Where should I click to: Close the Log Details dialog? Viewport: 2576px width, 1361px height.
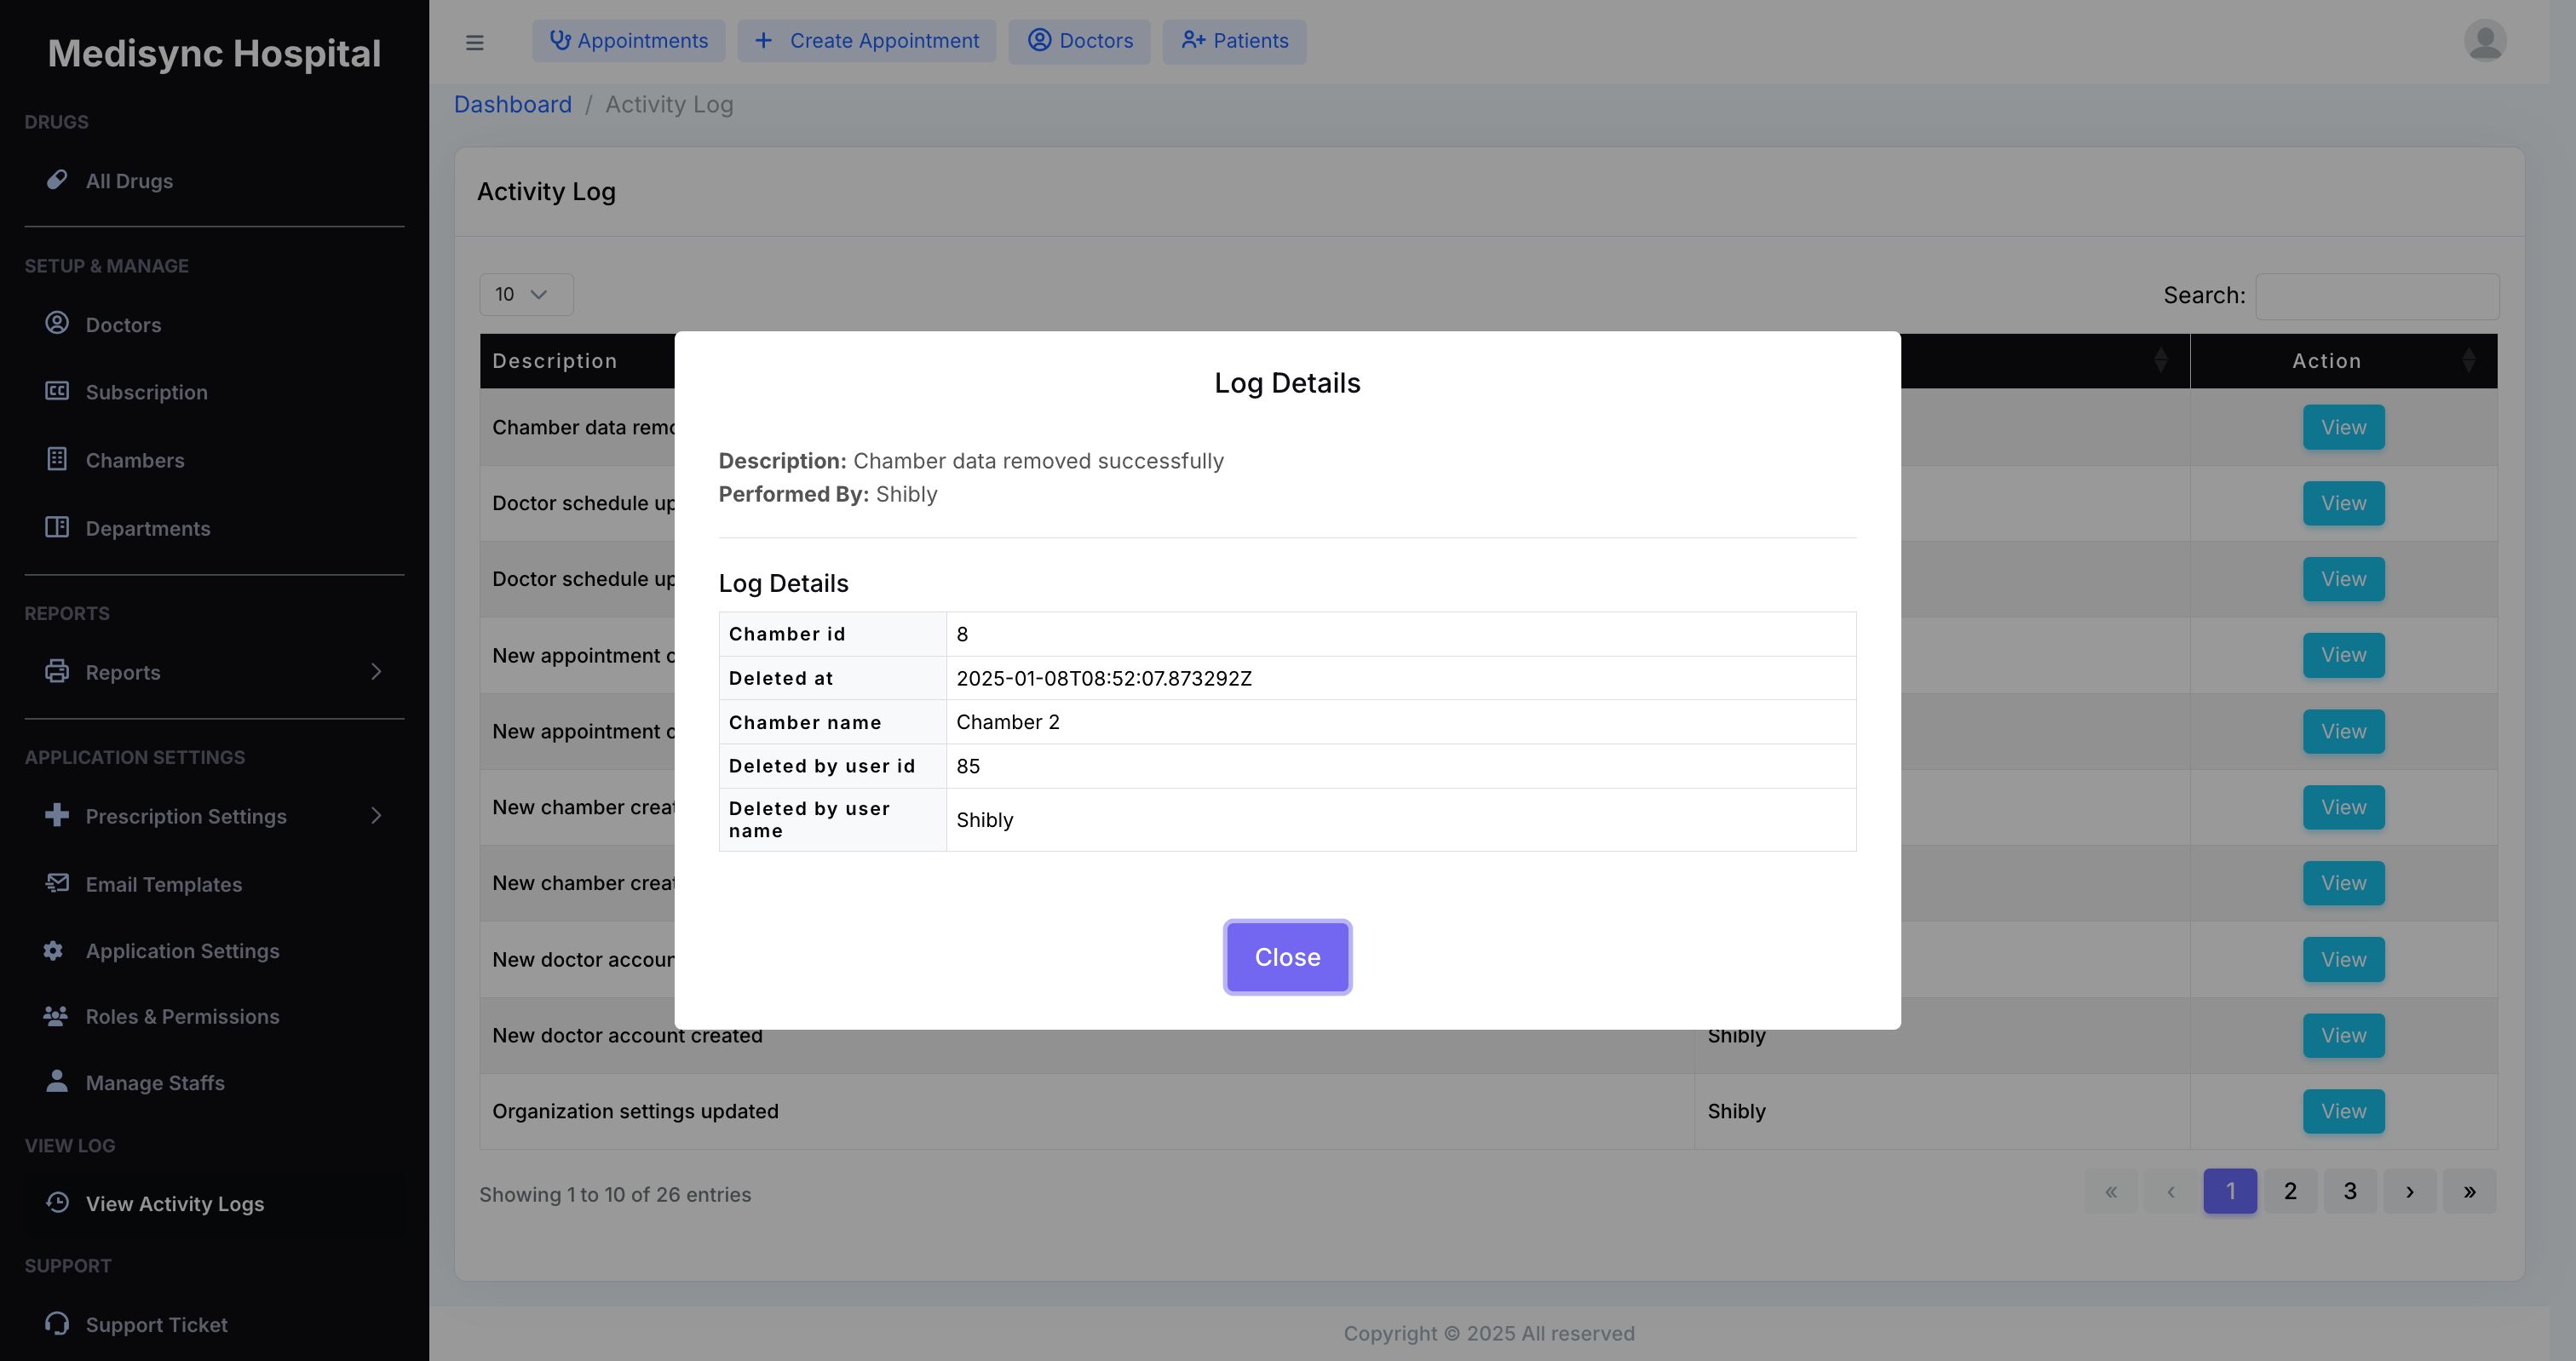click(1287, 957)
